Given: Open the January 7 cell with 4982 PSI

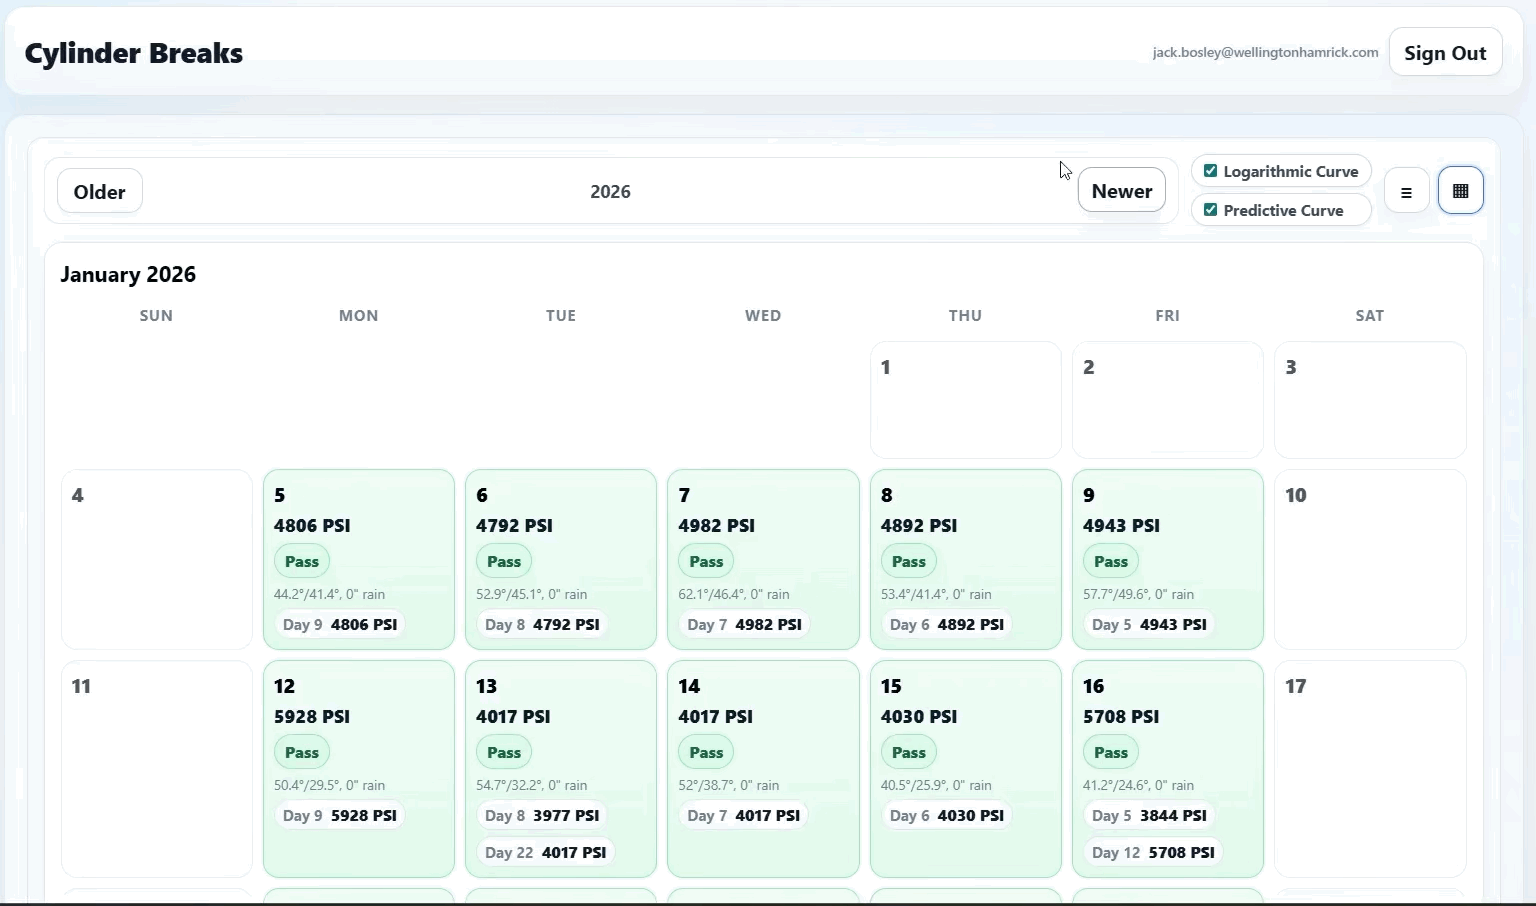Looking at the screenshot, I should (763, 559).
